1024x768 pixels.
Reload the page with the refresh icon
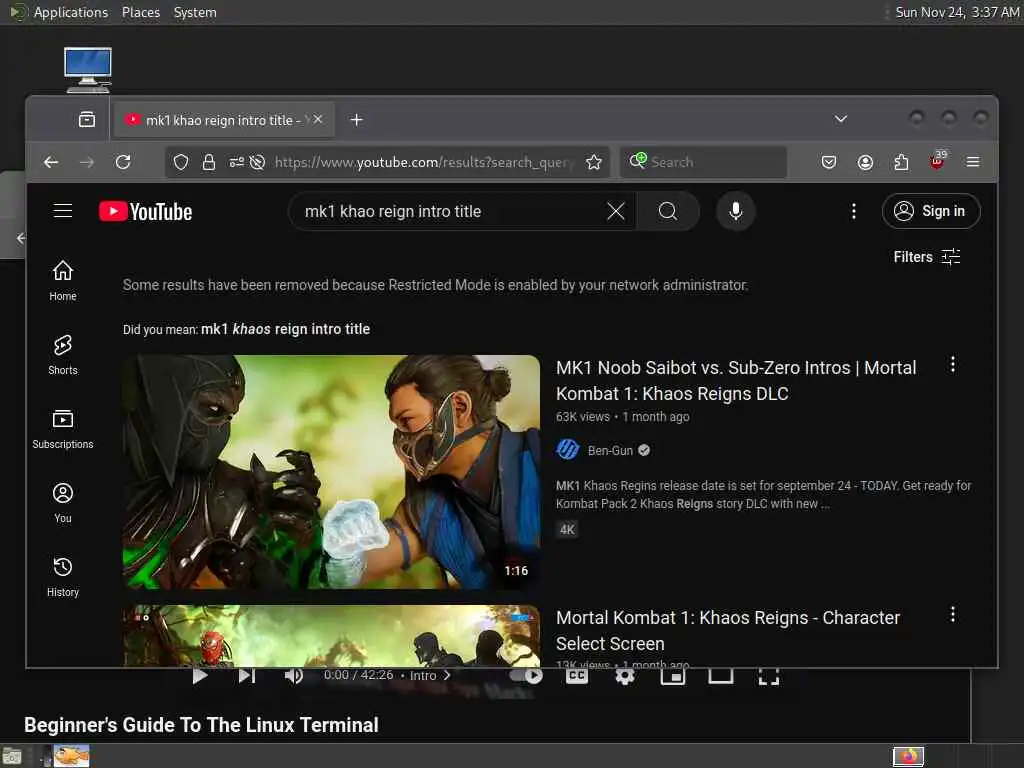[x=123, y=162]
